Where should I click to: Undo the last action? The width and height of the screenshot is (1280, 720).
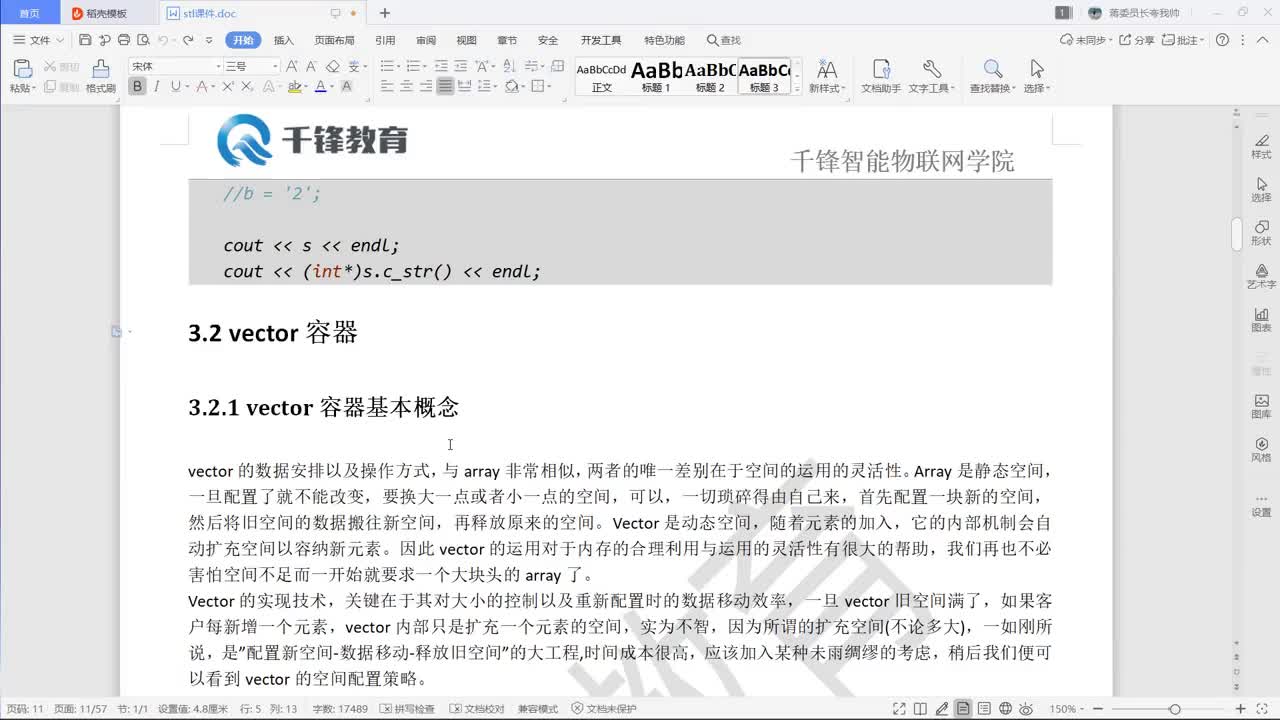coord(162,40)
